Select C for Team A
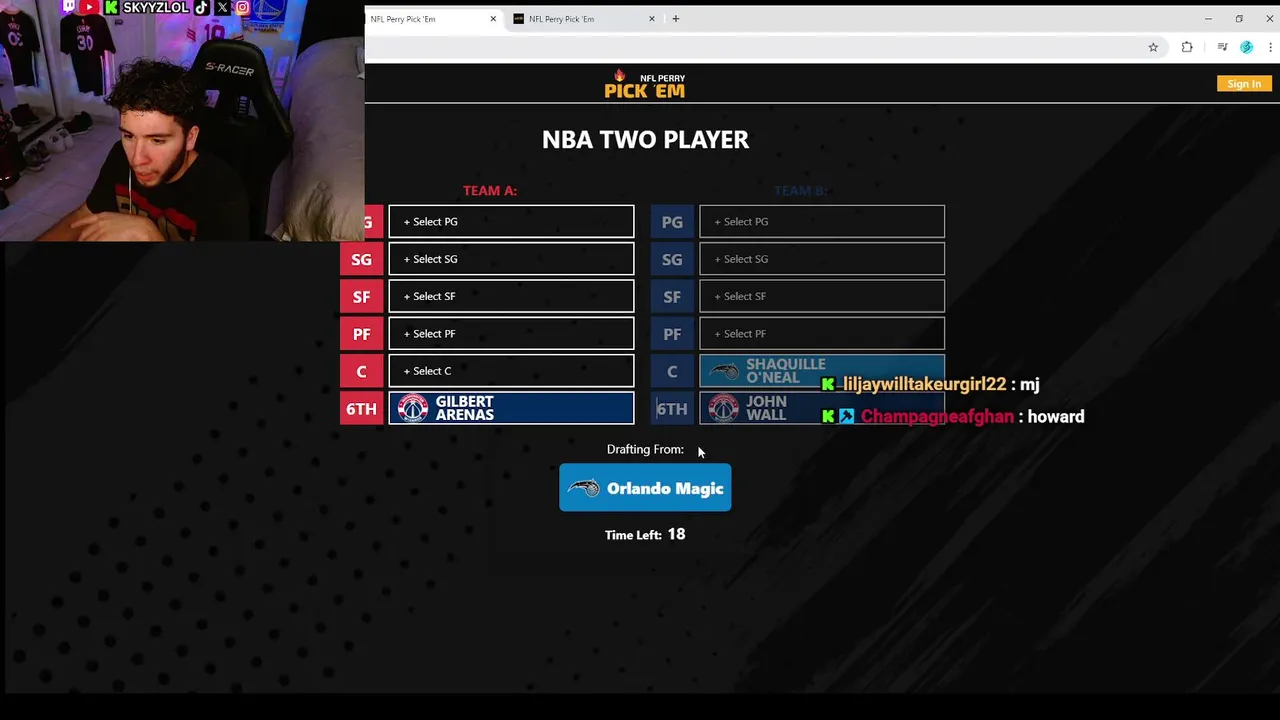This screenshot has width=1280, height=720. point(511,371)
